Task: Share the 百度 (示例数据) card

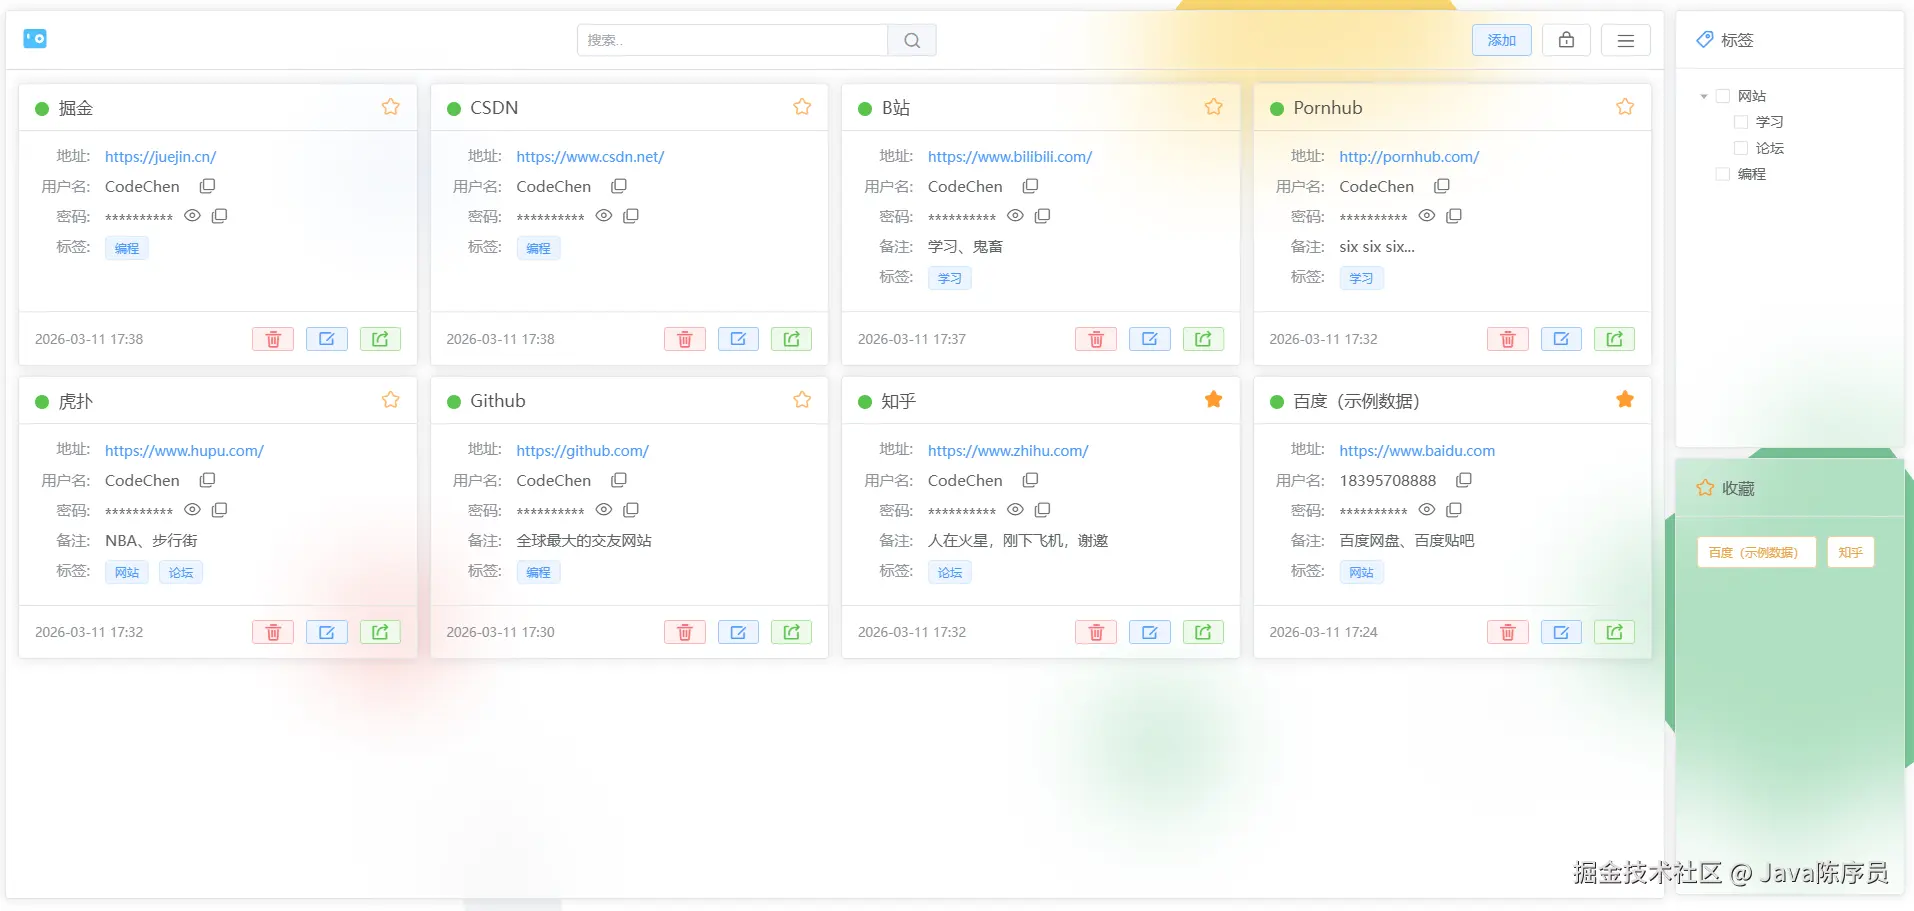Action: coord(1615,632)
